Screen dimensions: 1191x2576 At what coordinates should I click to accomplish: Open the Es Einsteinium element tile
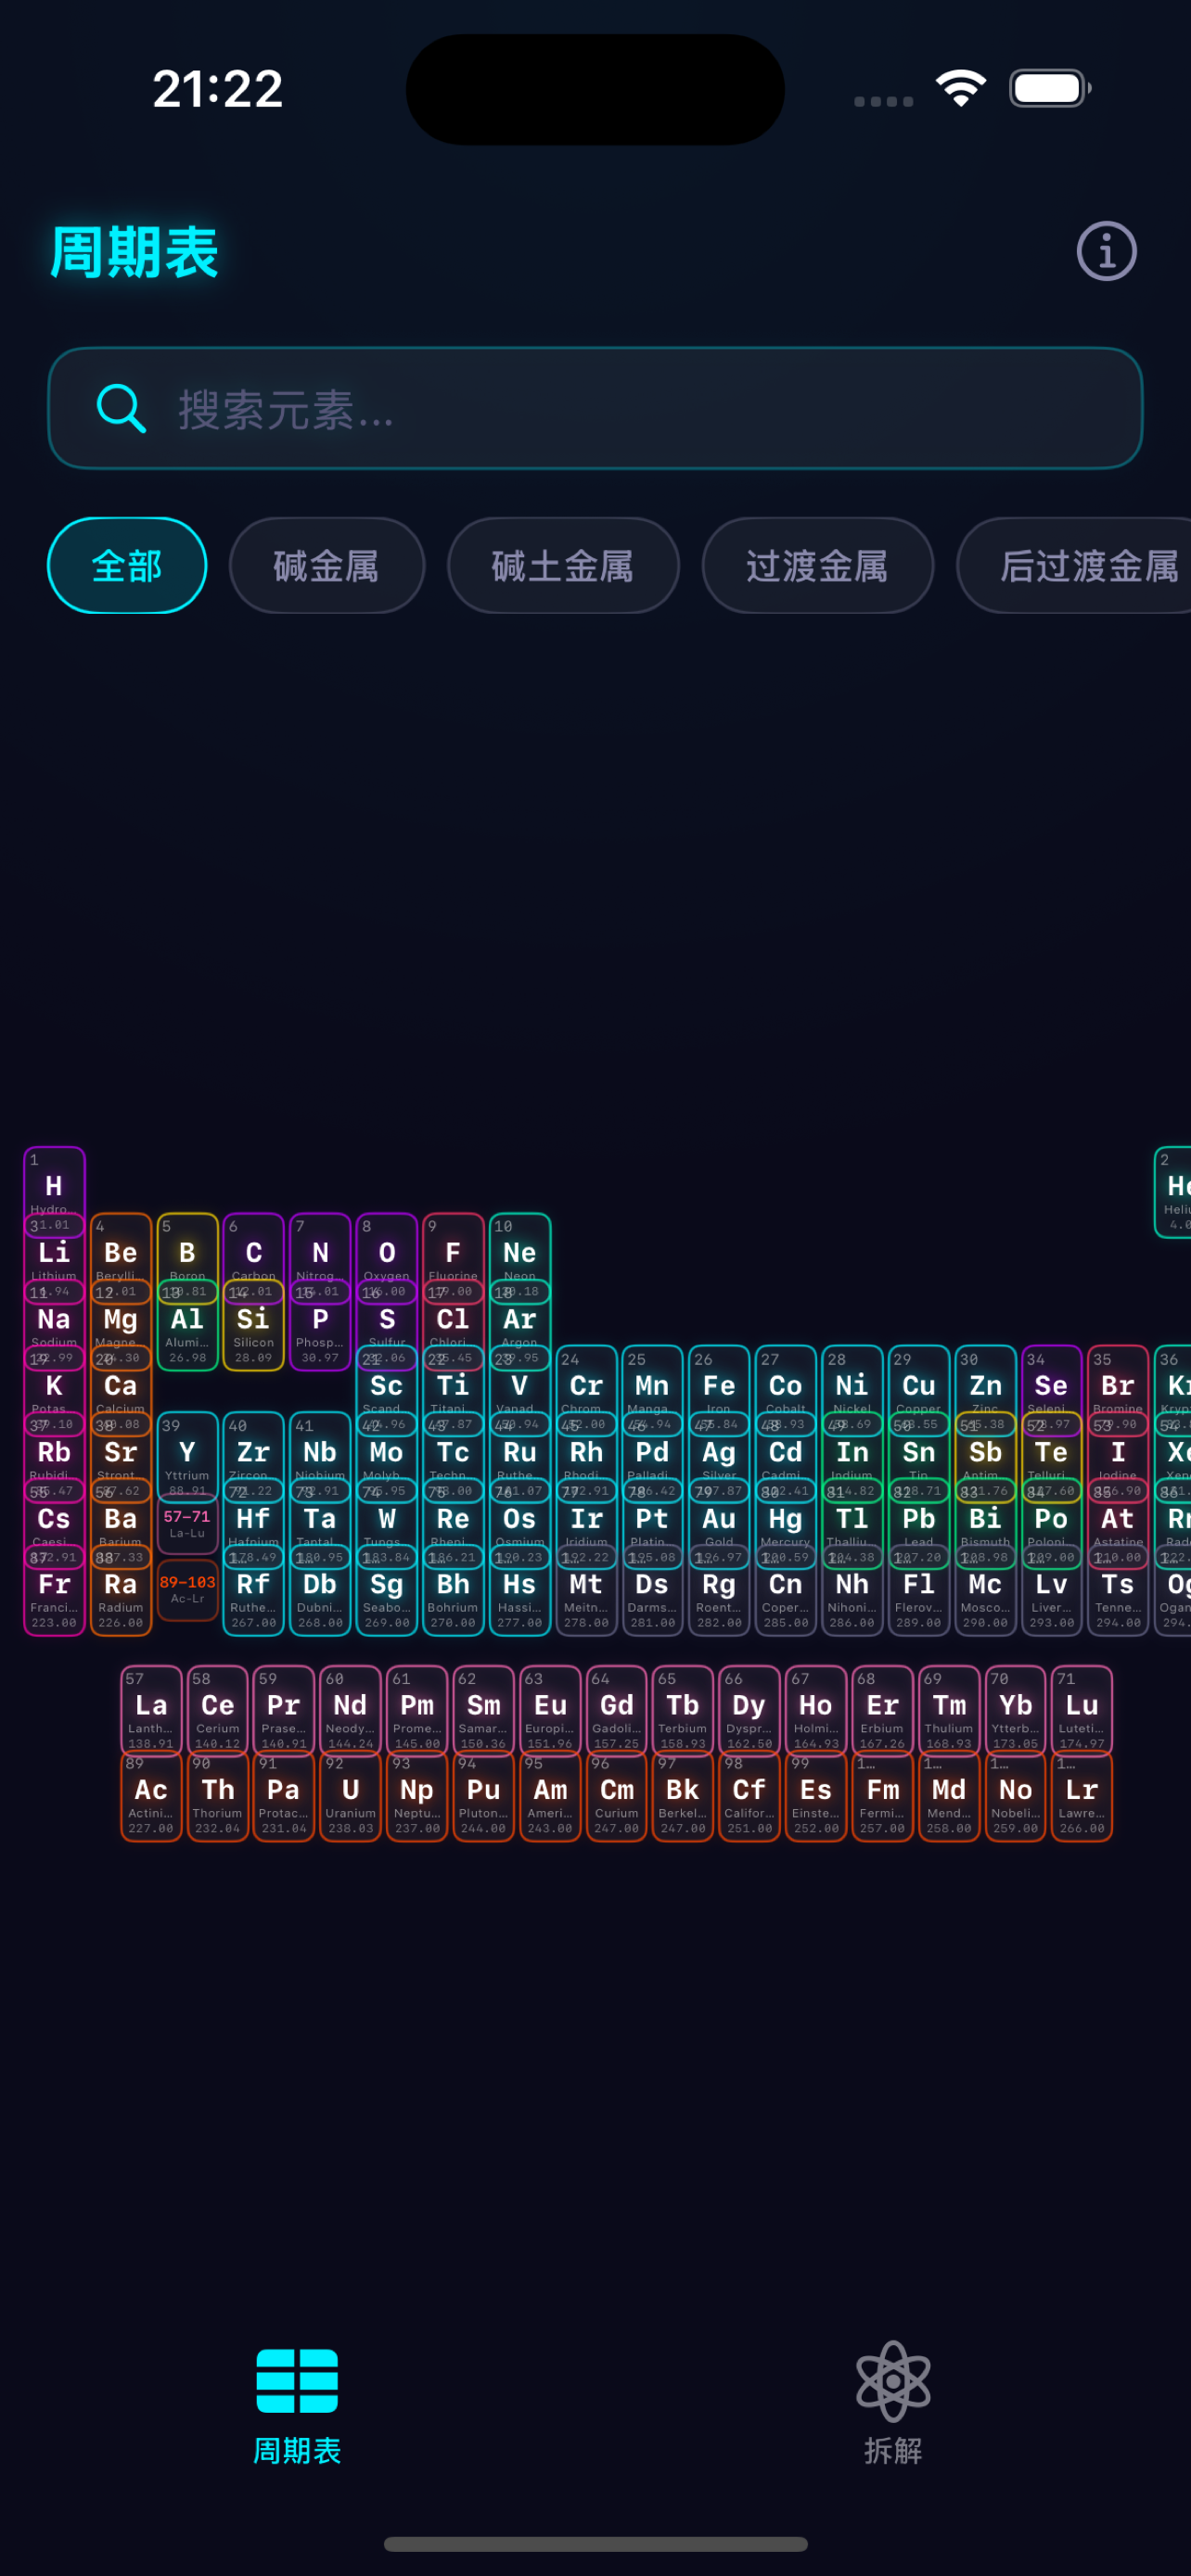(x=816, y=1797)
